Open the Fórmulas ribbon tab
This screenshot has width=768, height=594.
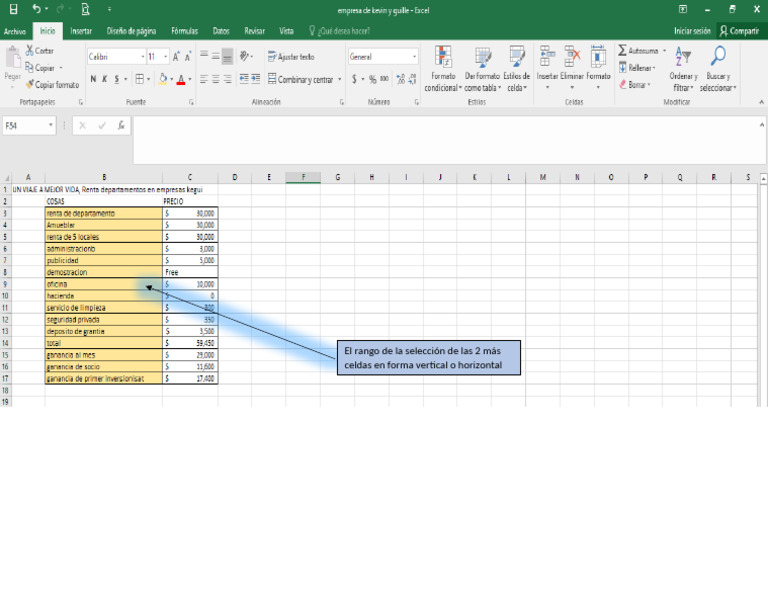point(184,31)
